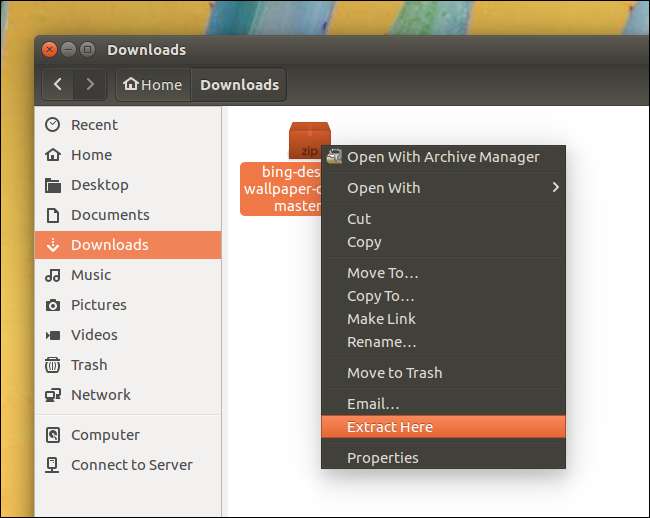Click the Computer drive icon in sidebar
650x518 pixels.
click(53, 435)
